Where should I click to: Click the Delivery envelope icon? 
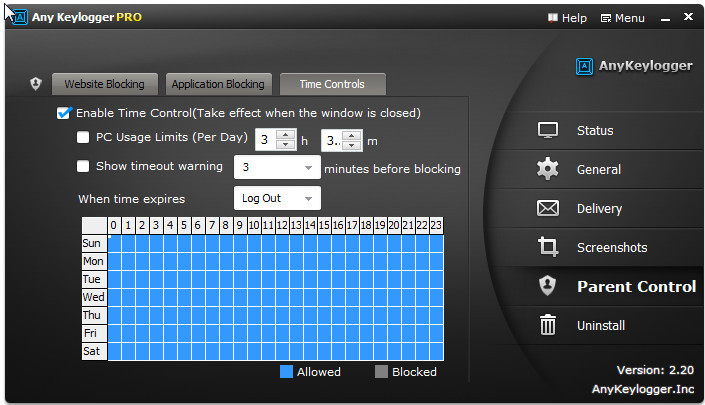tap(548, 208)
